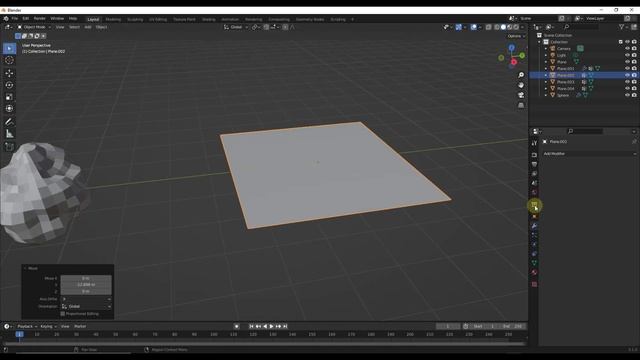
Task: Toggle auto keying record button
Action: click(236, 327)
